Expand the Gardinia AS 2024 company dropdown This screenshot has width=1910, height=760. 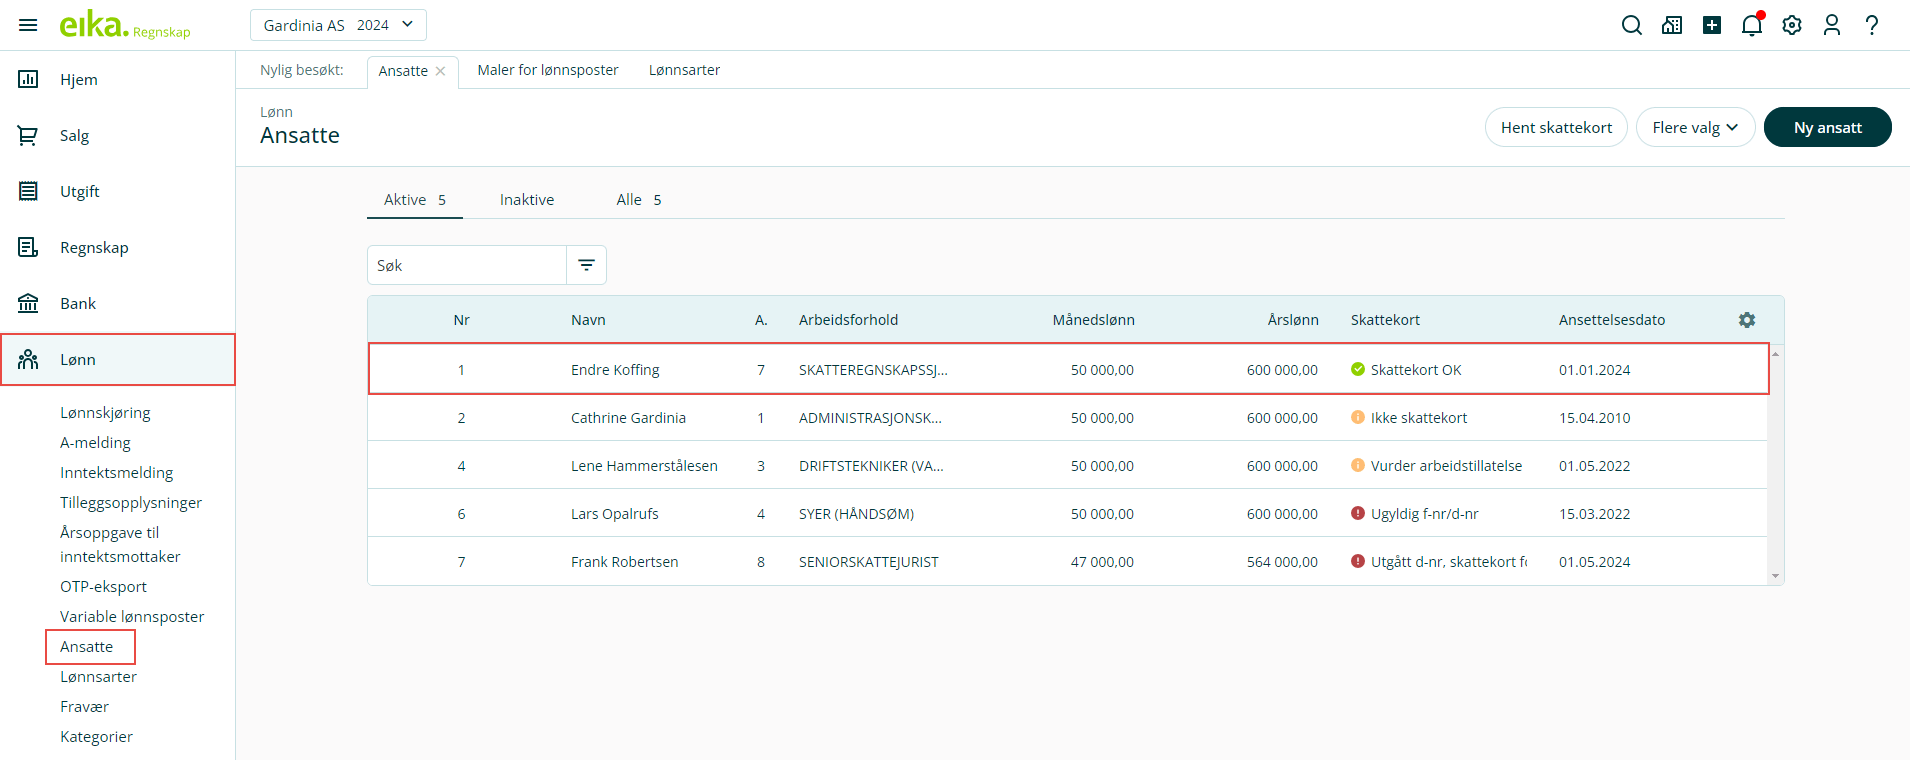338,25
